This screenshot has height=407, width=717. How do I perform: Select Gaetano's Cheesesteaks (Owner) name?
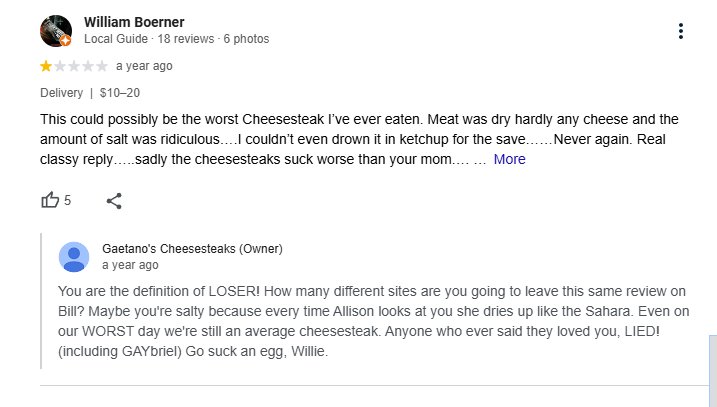193,249
